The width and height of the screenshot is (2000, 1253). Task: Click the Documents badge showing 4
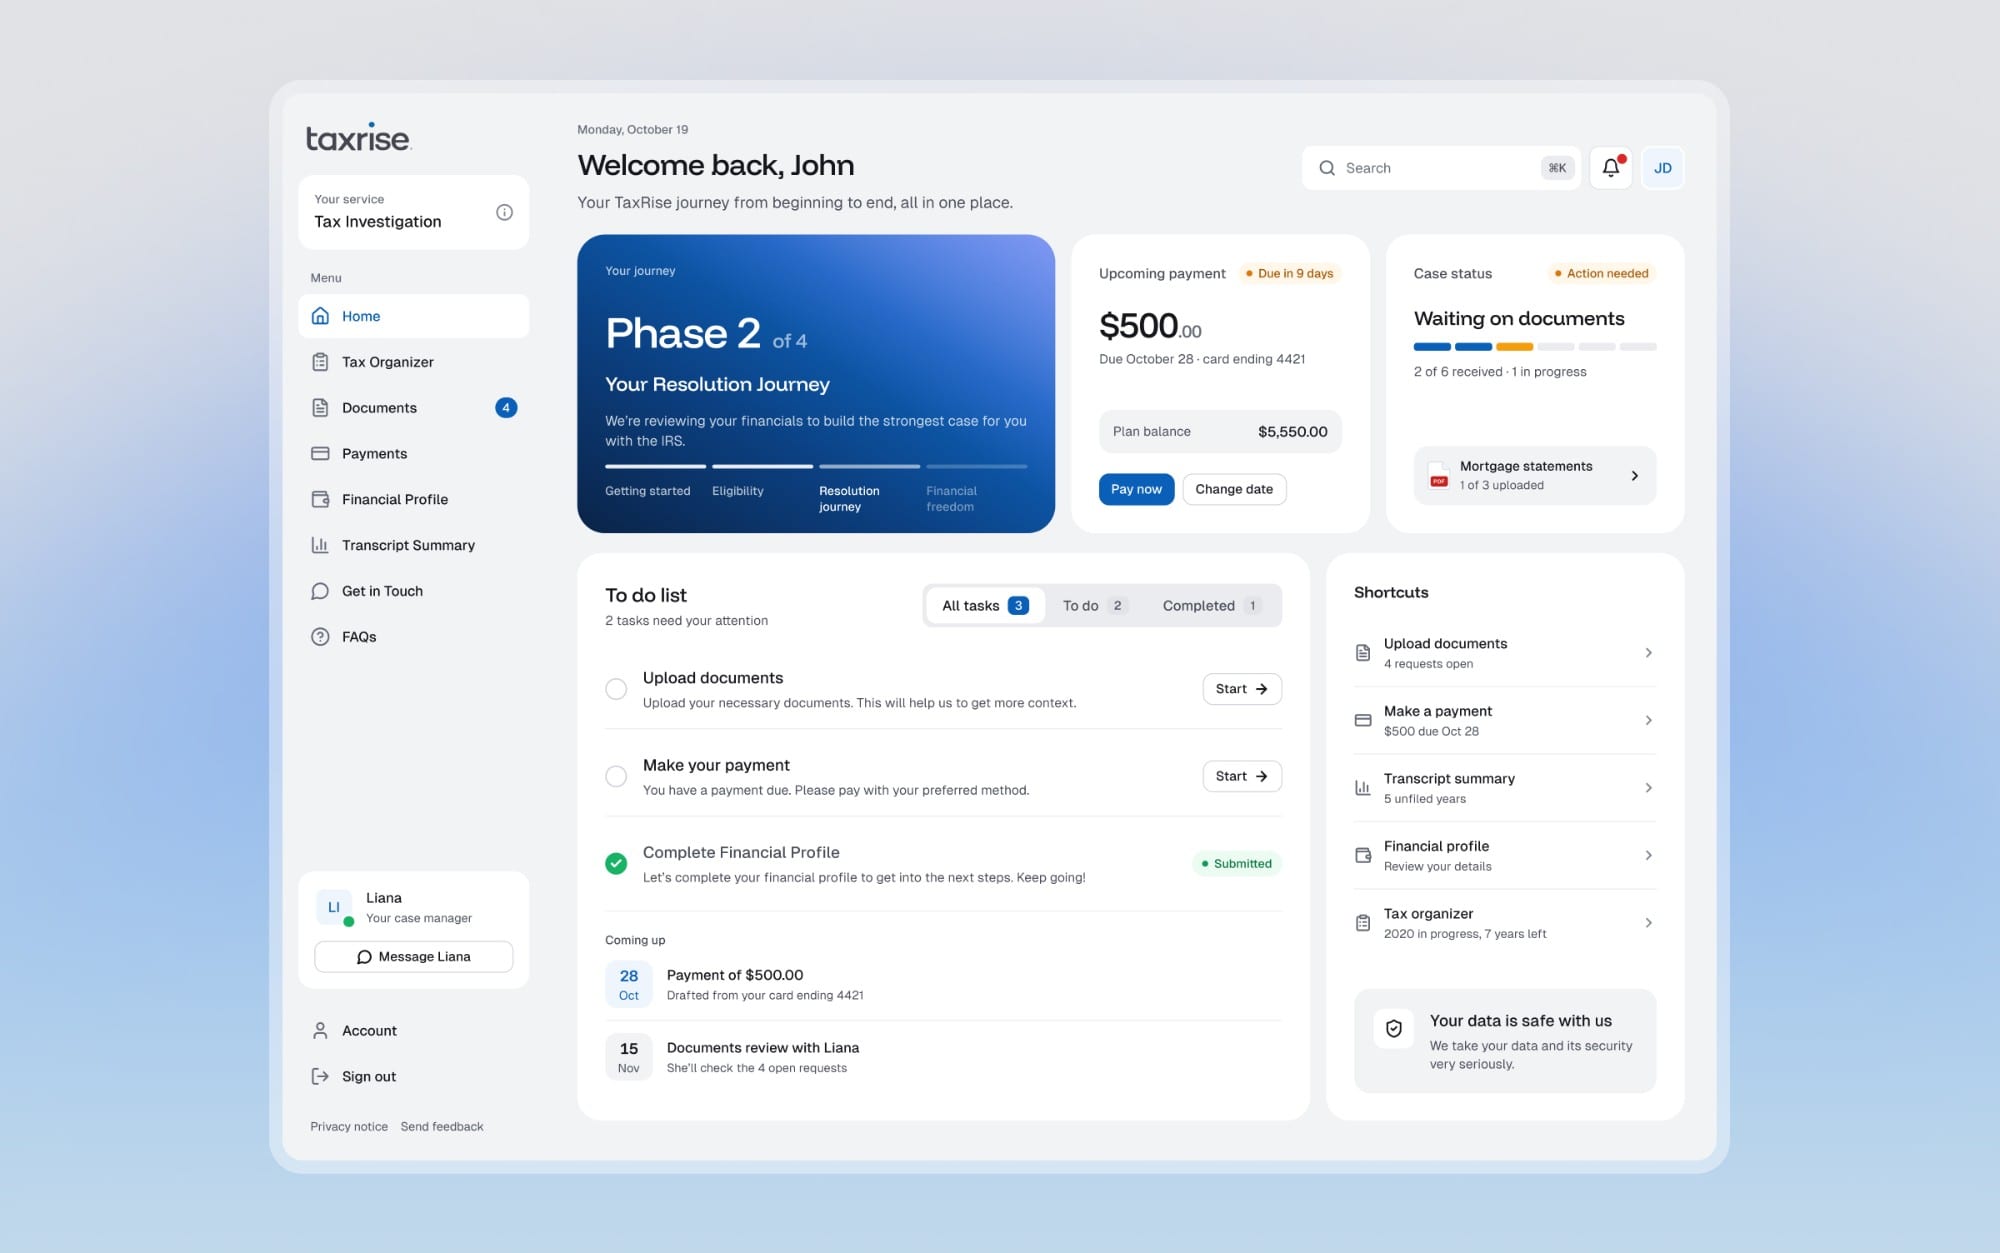coord(506,407)
